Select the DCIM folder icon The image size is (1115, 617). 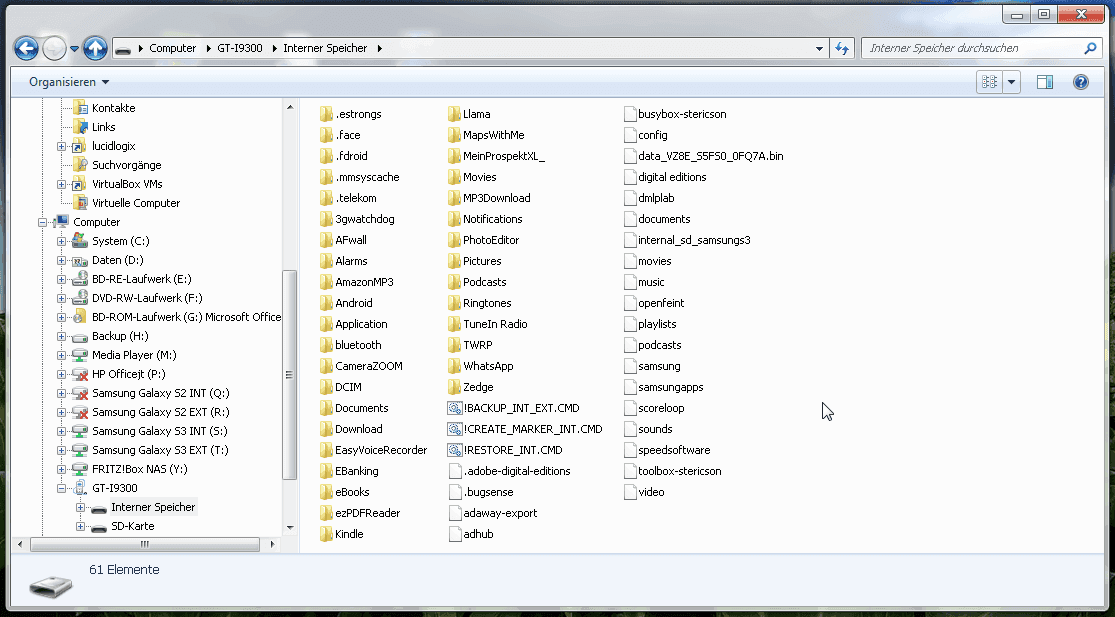tap(326, 387)
